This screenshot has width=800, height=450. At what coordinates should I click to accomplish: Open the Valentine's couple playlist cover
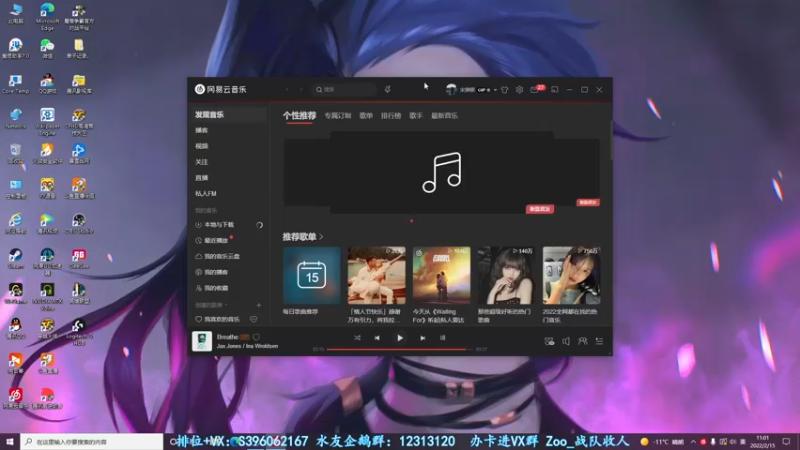(x=377, y=276)
